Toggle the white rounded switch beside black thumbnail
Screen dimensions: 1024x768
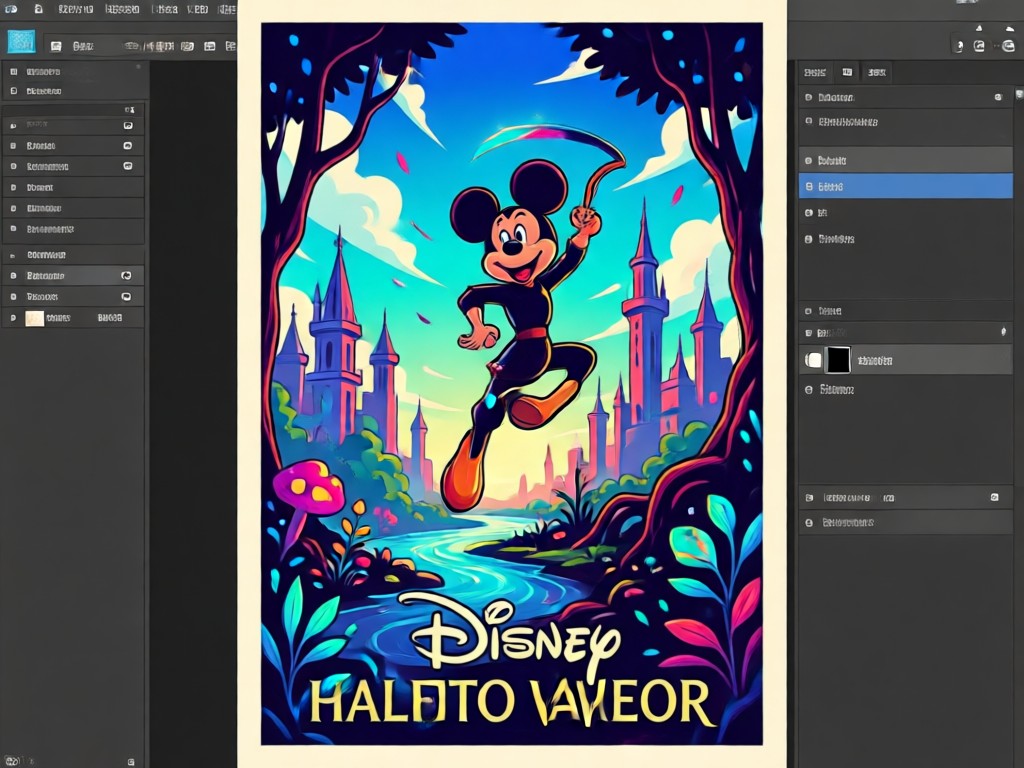pyautogui.click(x=813, y=360)
